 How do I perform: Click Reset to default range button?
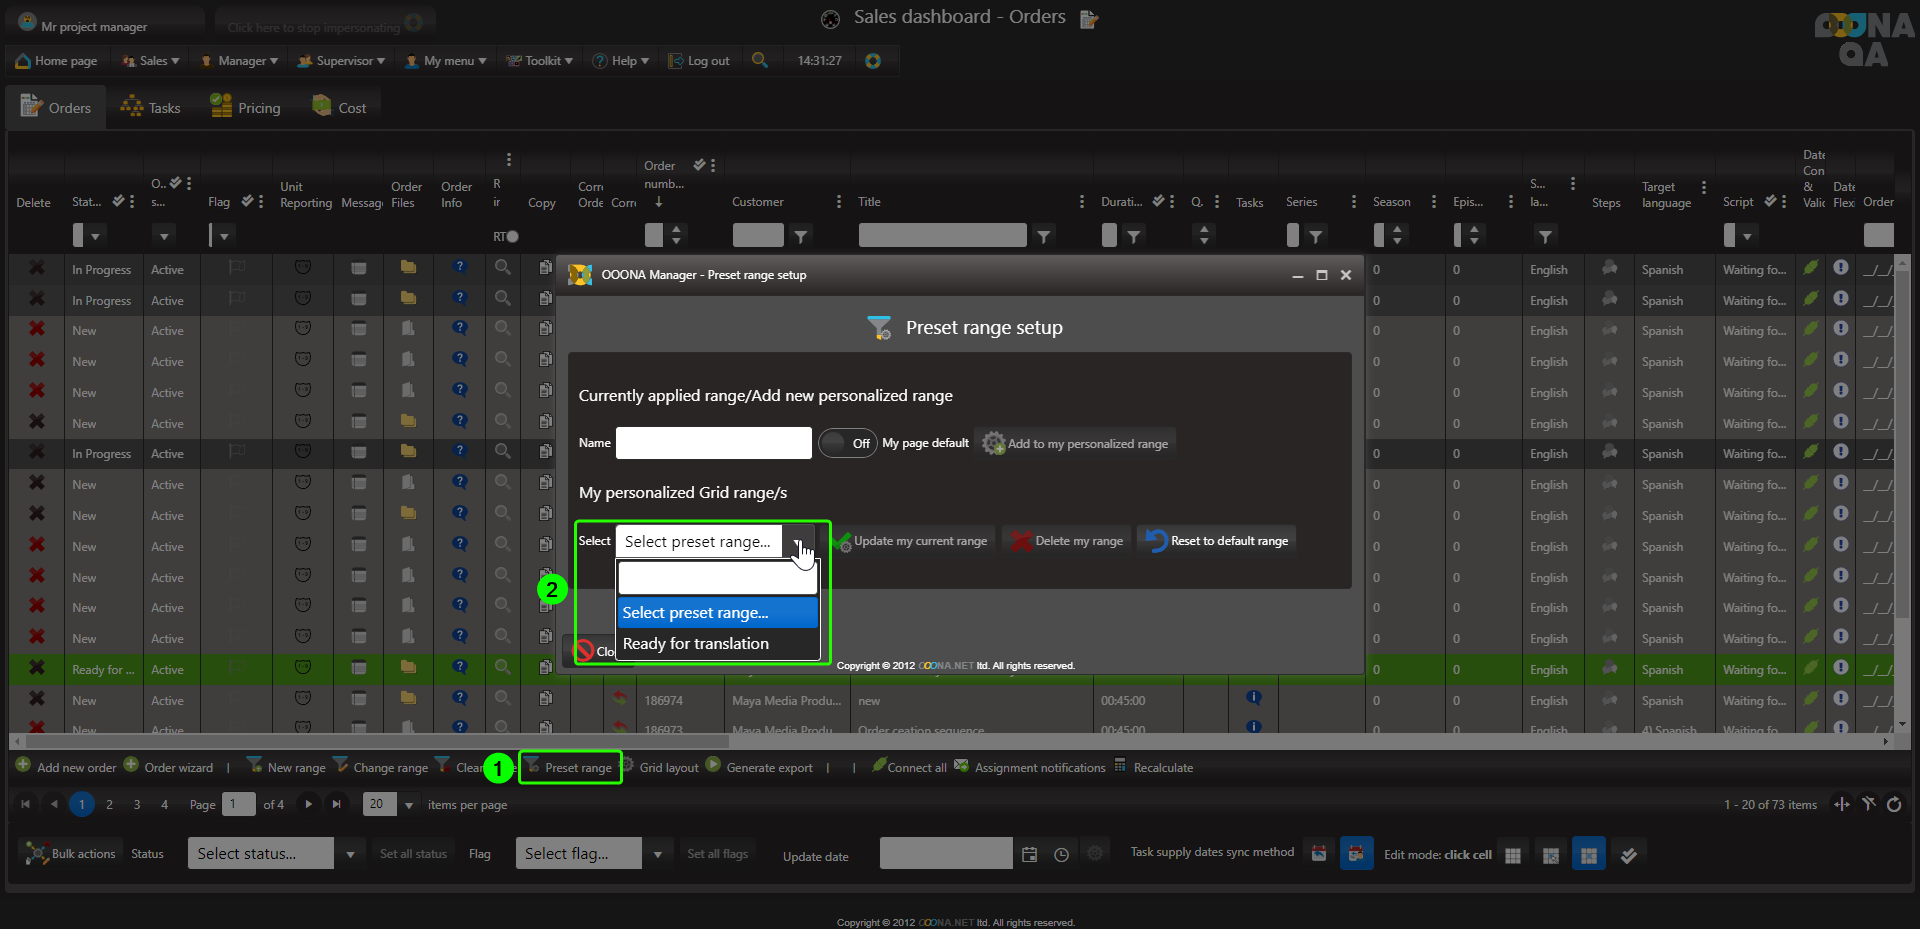[x=1217, y=541]
